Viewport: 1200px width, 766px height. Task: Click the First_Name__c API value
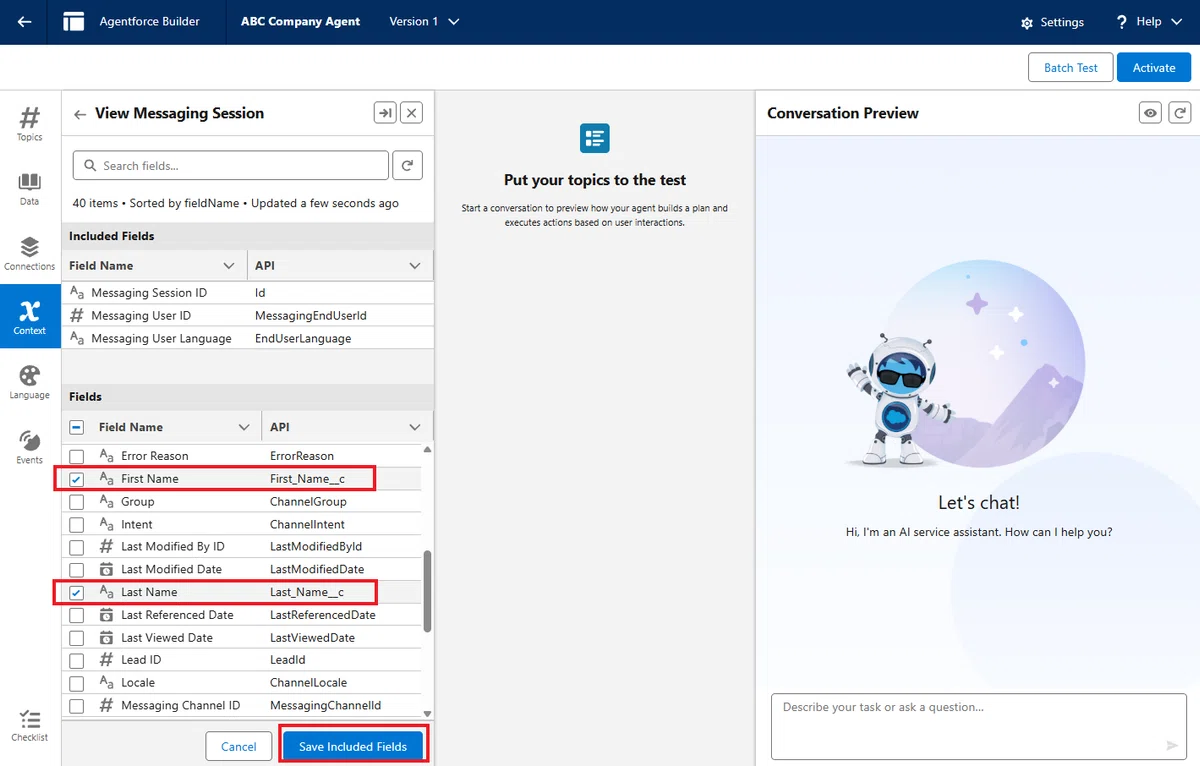[x=307, y=479]
